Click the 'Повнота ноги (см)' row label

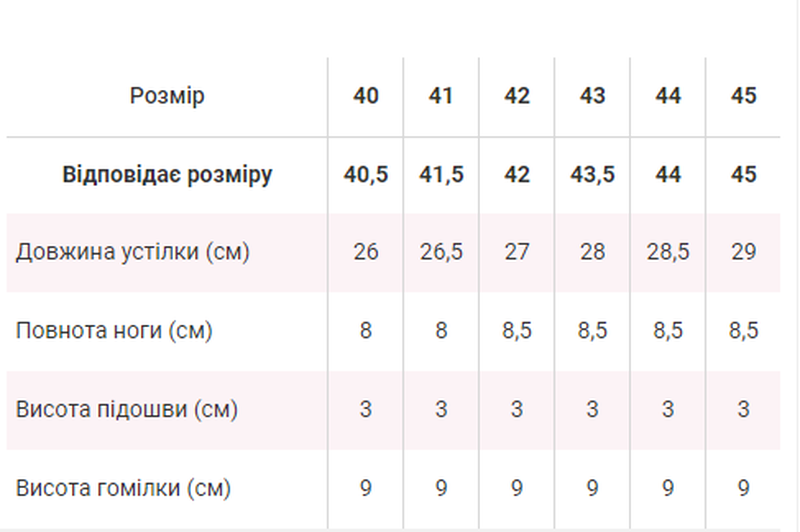pos(114,331)
